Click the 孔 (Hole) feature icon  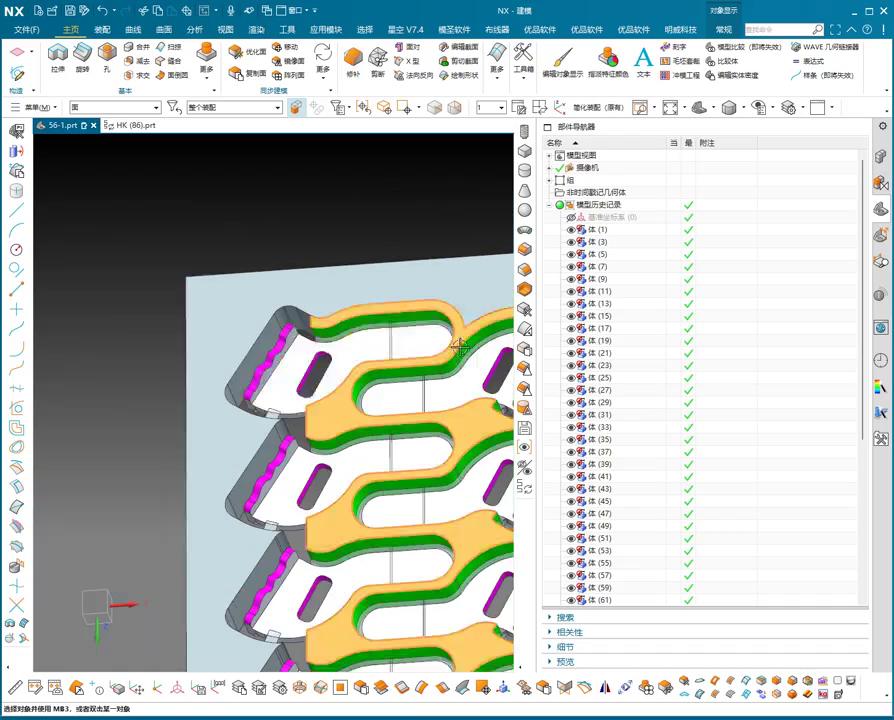107,53
